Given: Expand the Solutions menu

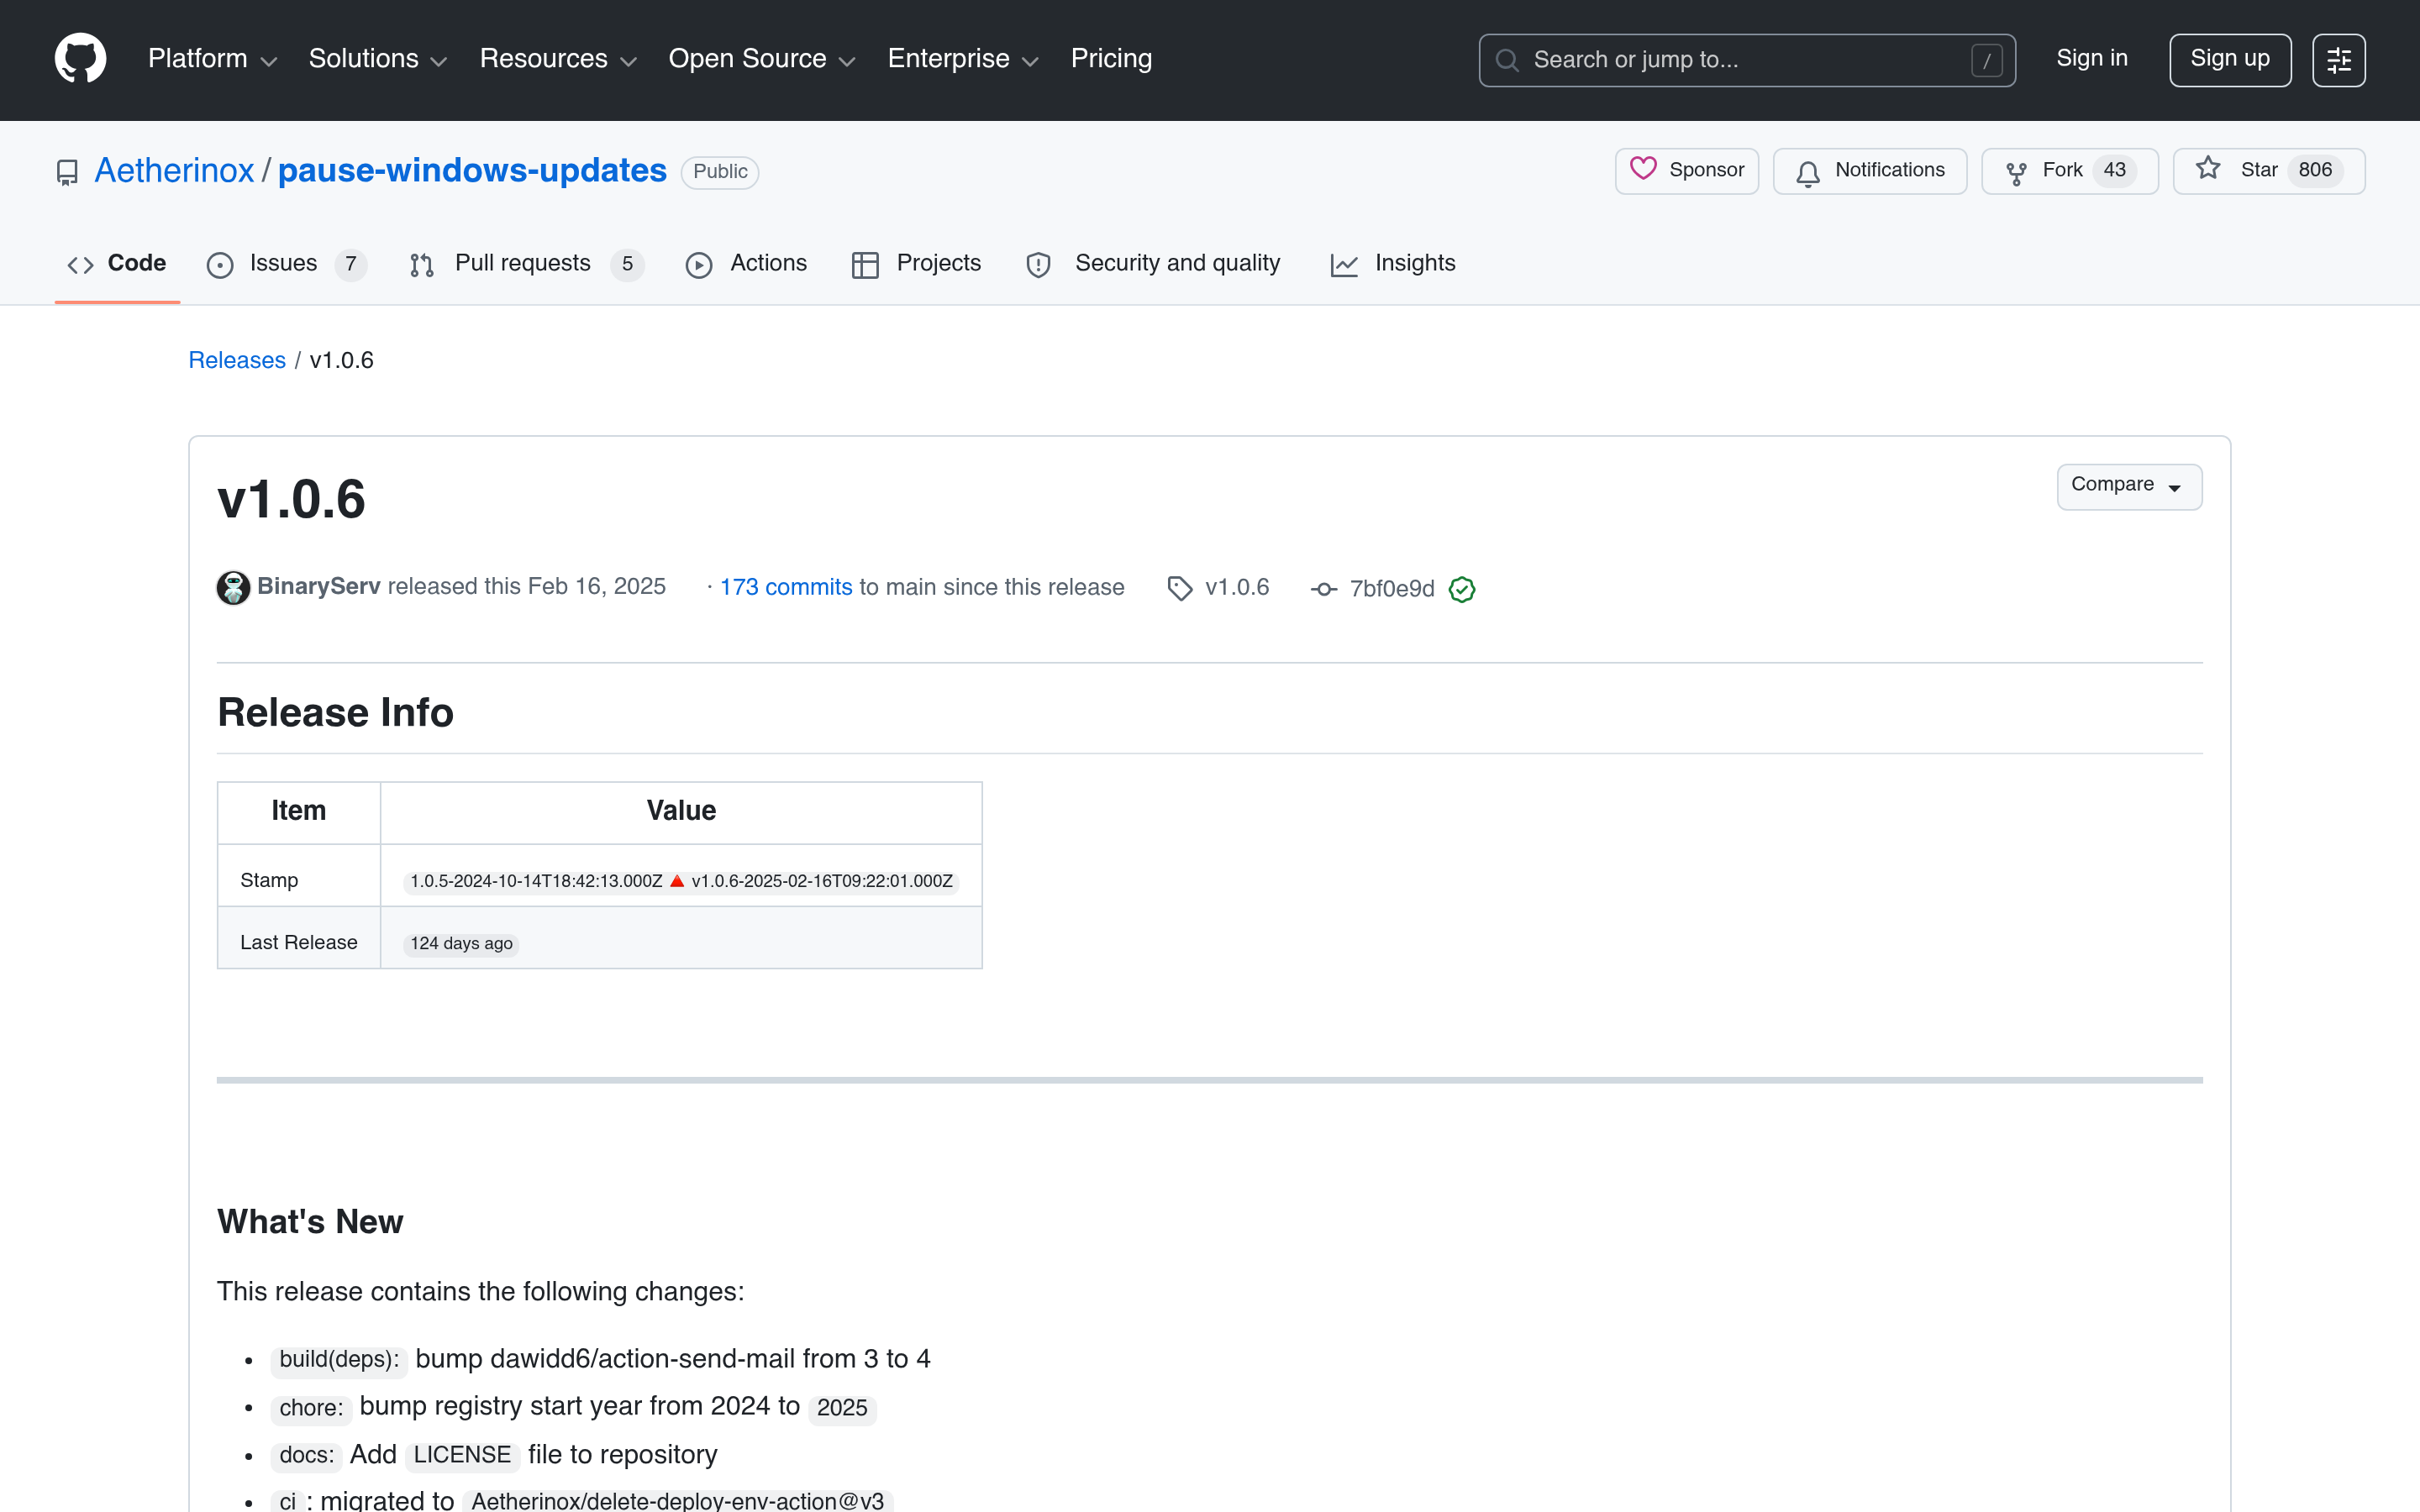Looking at the screenshot, I should (377, 59).
